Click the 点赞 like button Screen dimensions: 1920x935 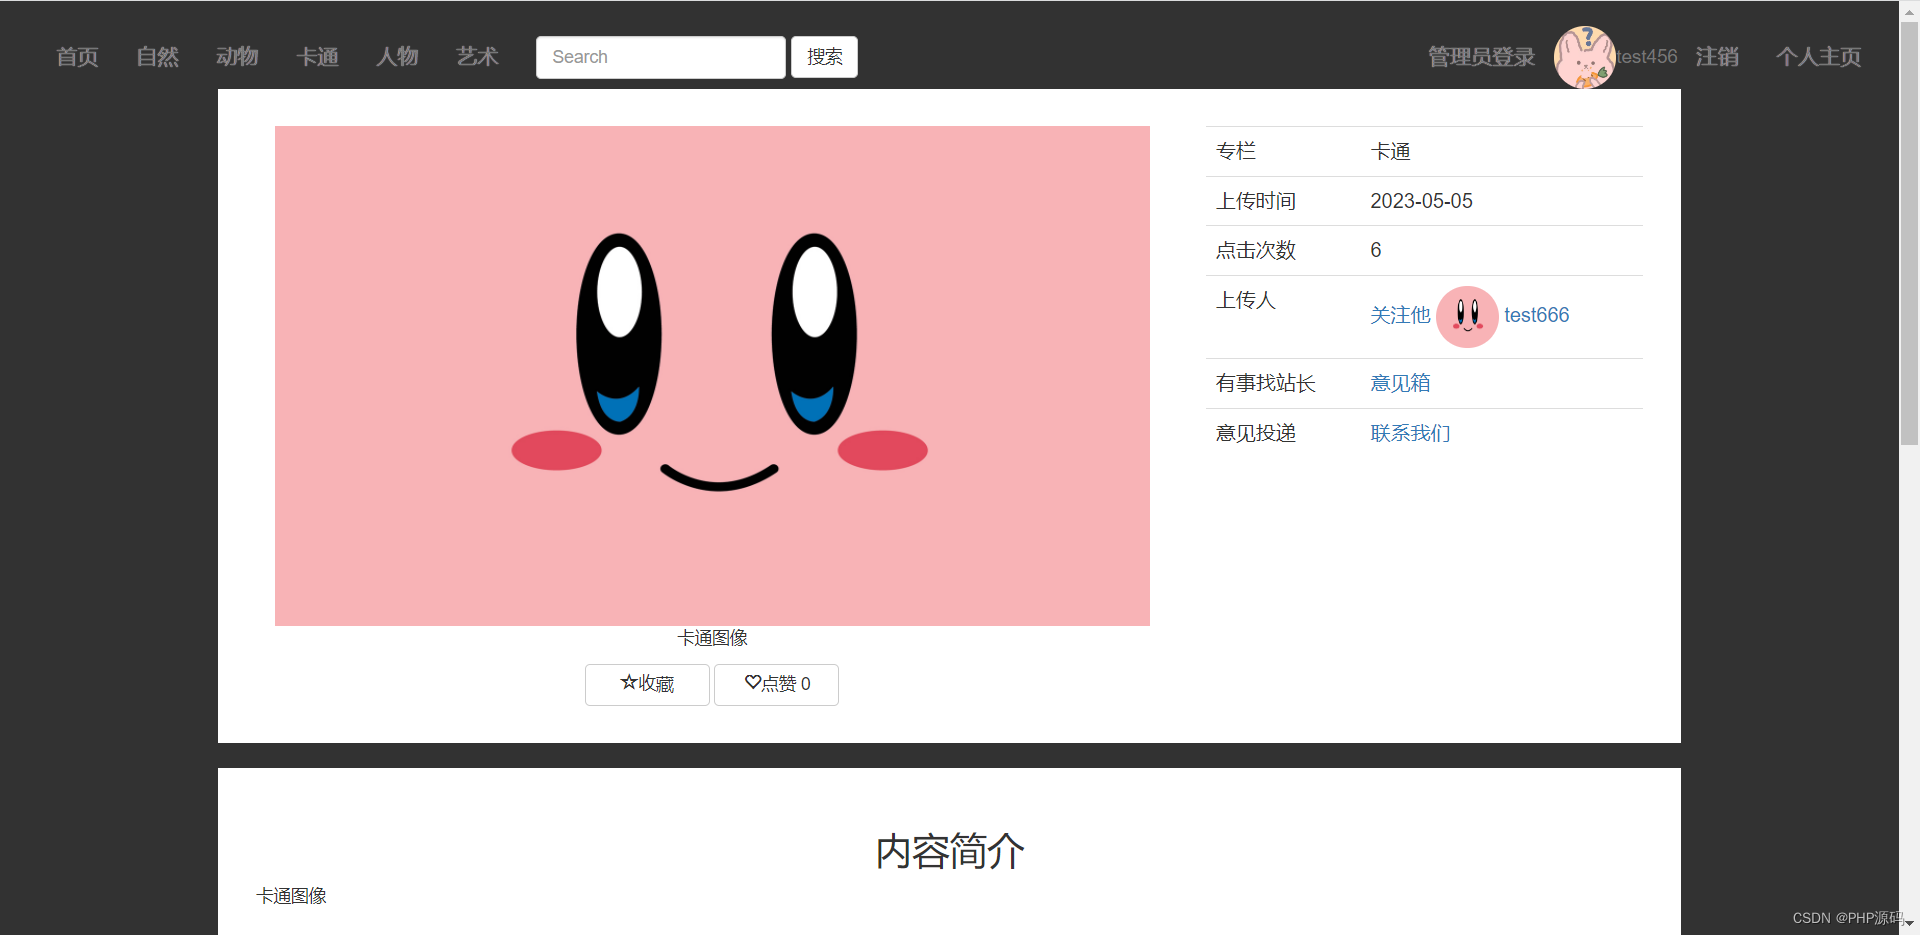[x=776, y=685]
